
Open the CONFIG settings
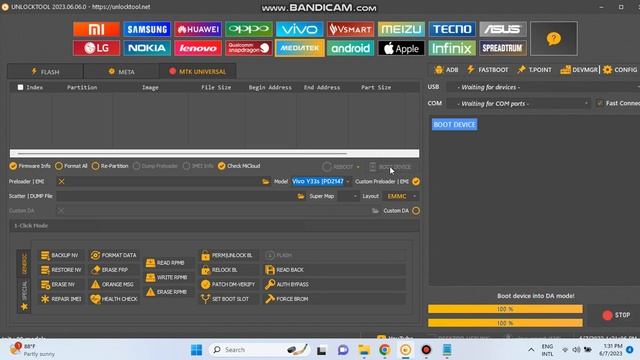pos(620,70)
